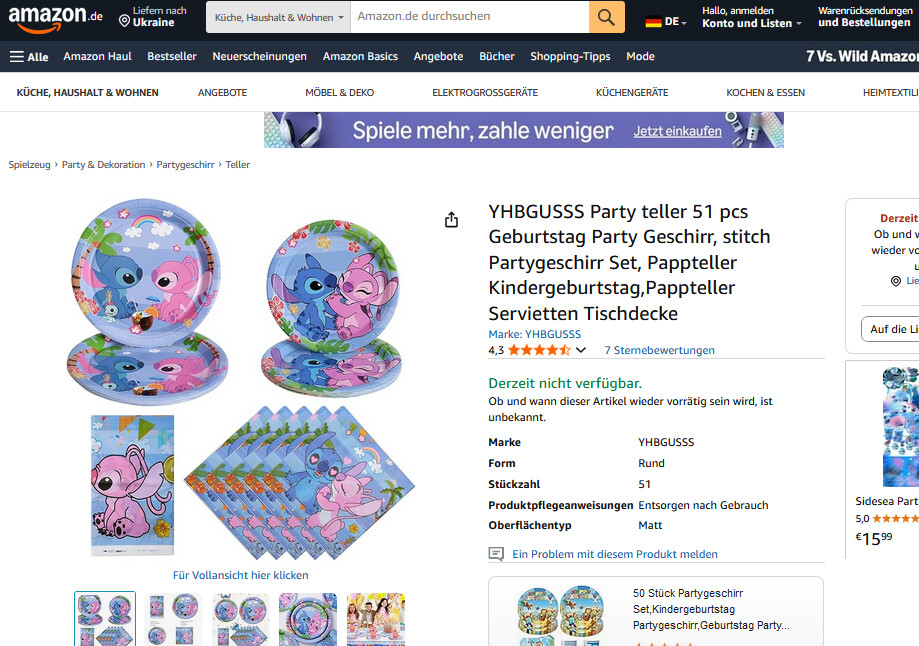Click the Partygeschirr breadcrumb link

click(x=185, y=165)
